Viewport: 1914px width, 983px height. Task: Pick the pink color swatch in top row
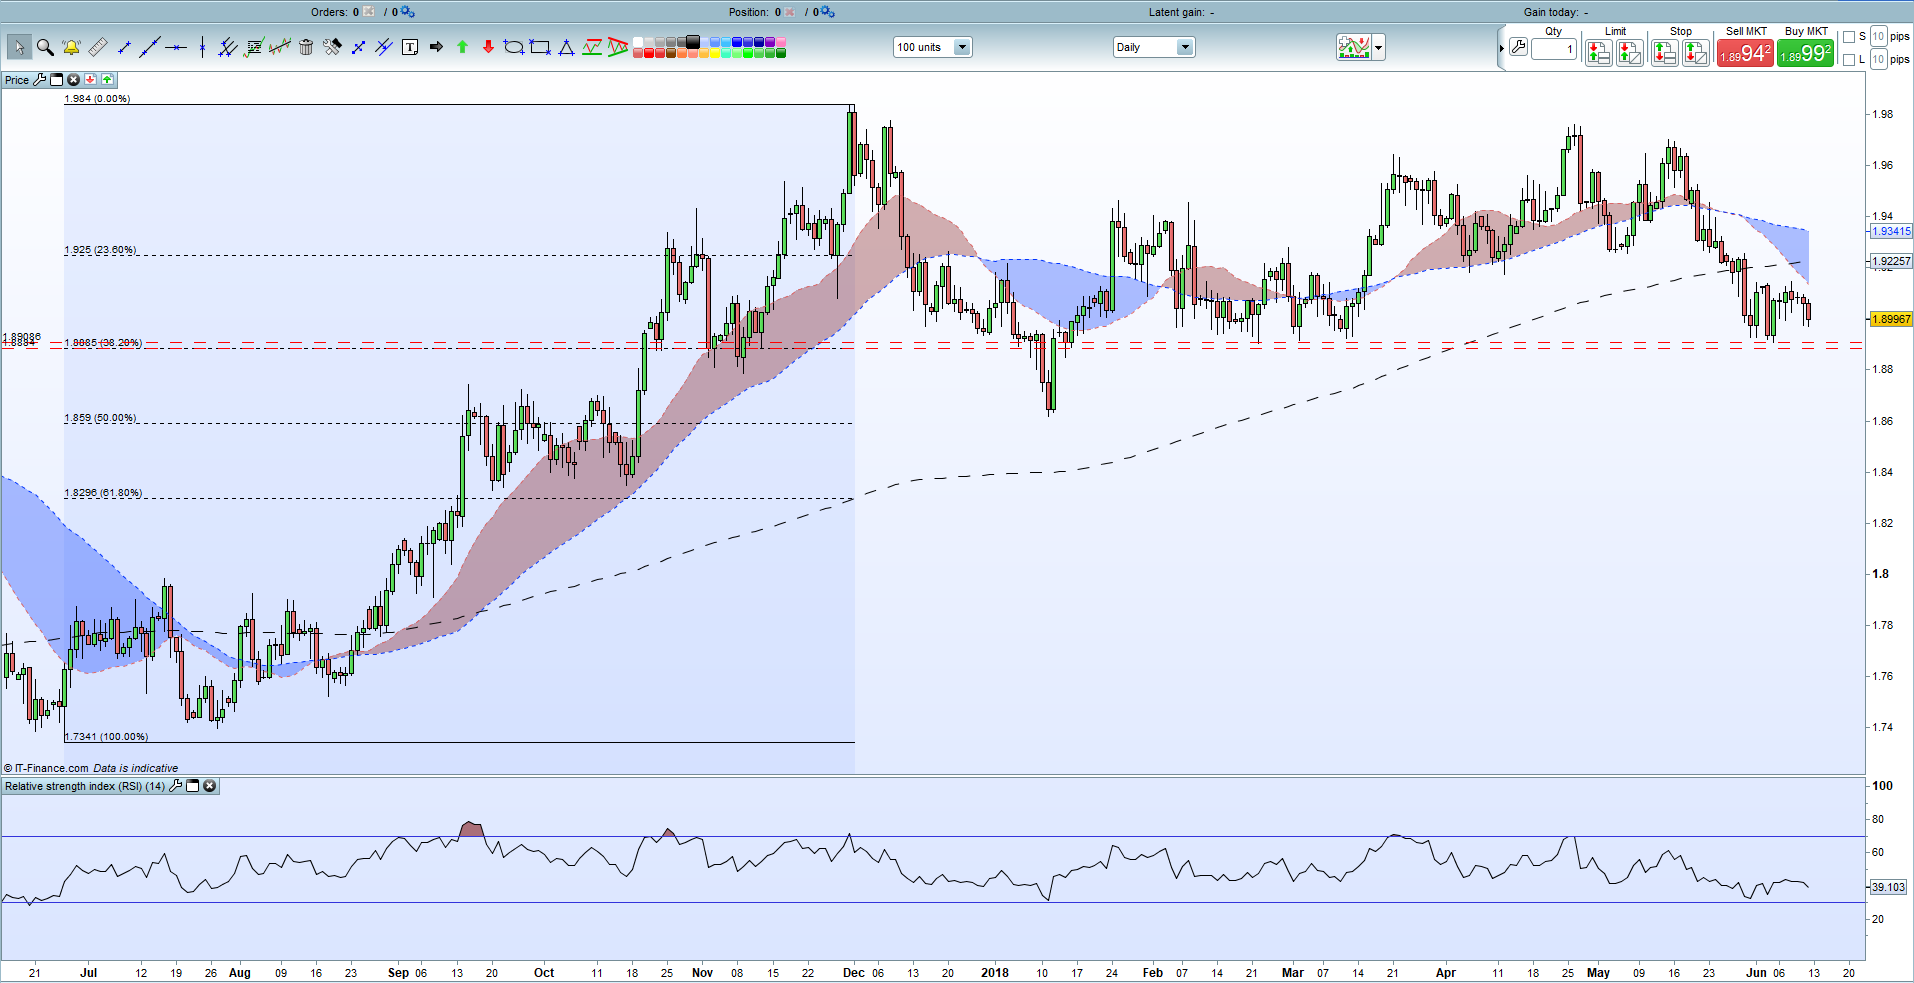coord(781,42)
